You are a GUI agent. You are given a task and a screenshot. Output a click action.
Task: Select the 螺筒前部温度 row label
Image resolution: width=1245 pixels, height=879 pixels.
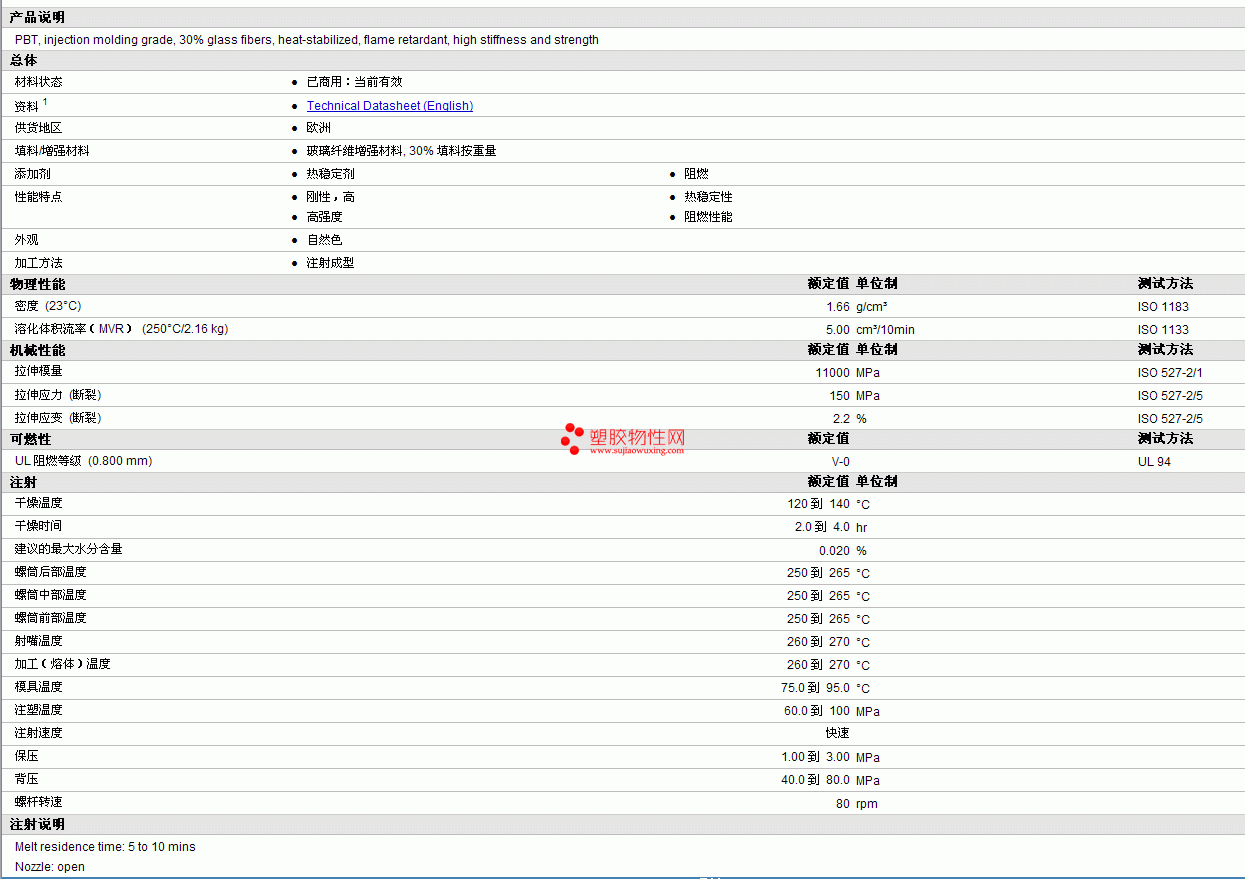point(50,618)
